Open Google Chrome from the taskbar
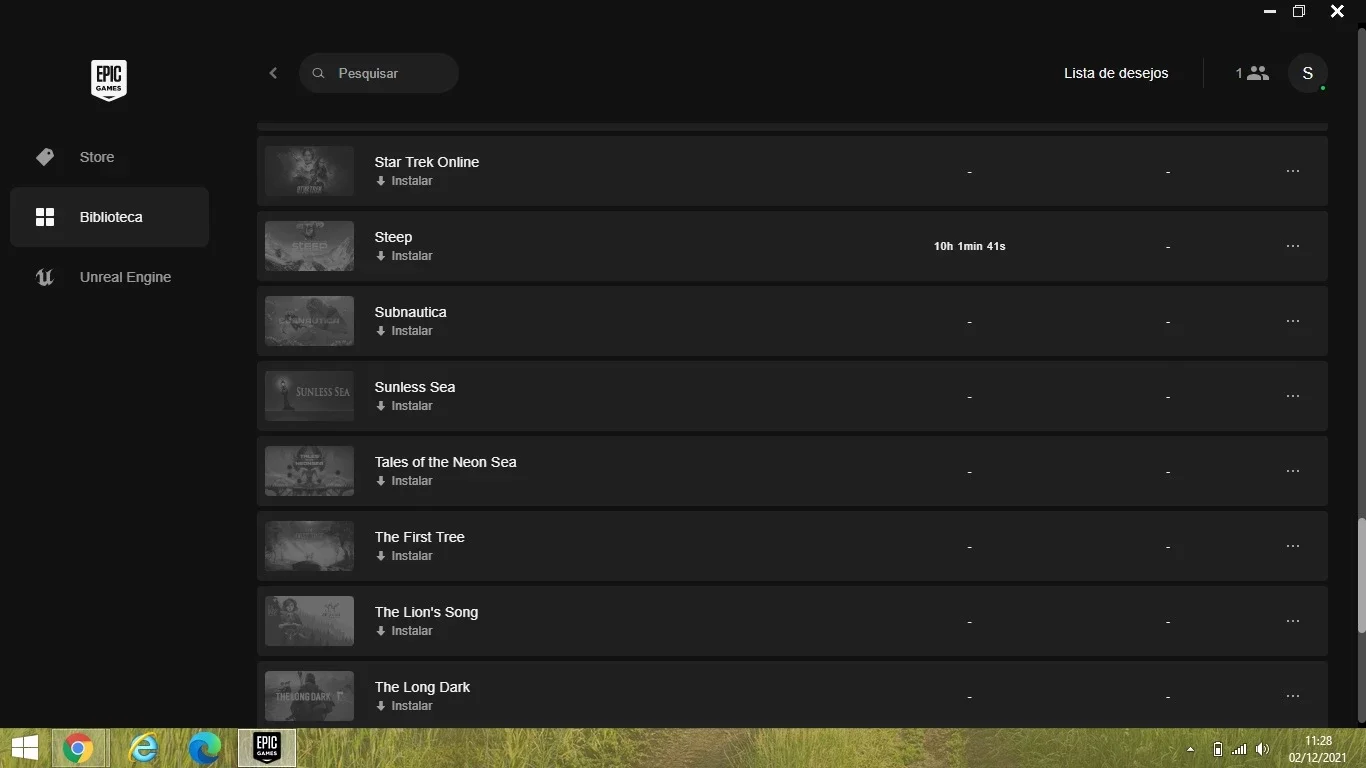This screenshot has width=1366, height=768. click(78, 748)
